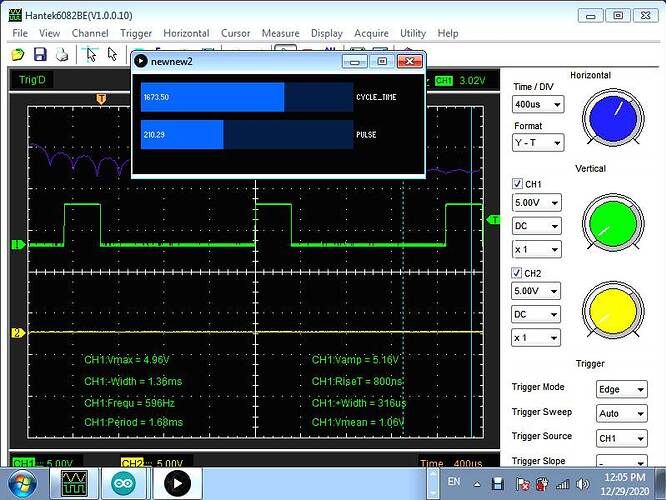Open the CH2 5.00V volts dropdown

click(x=536, y=291)
